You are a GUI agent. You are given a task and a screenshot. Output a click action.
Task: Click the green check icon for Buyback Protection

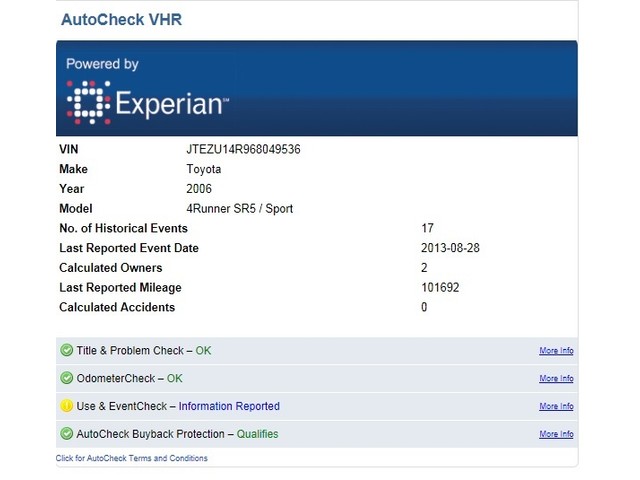click(67, 434)
